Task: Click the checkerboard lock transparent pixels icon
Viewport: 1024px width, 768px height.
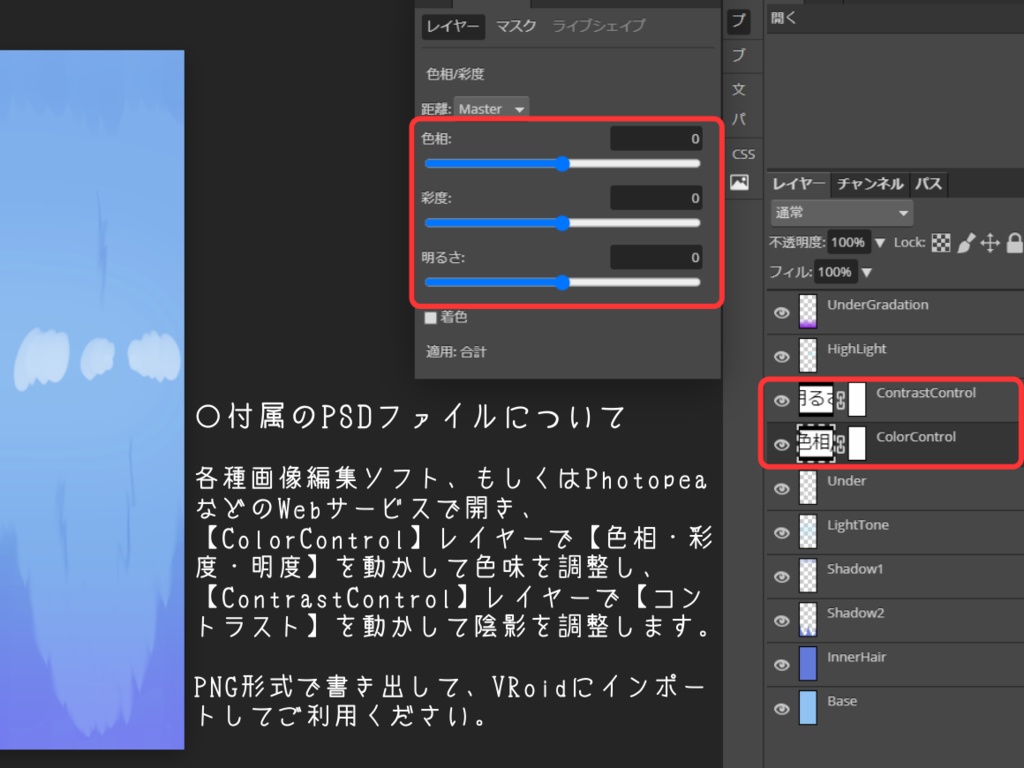Action: coord(941,242)
